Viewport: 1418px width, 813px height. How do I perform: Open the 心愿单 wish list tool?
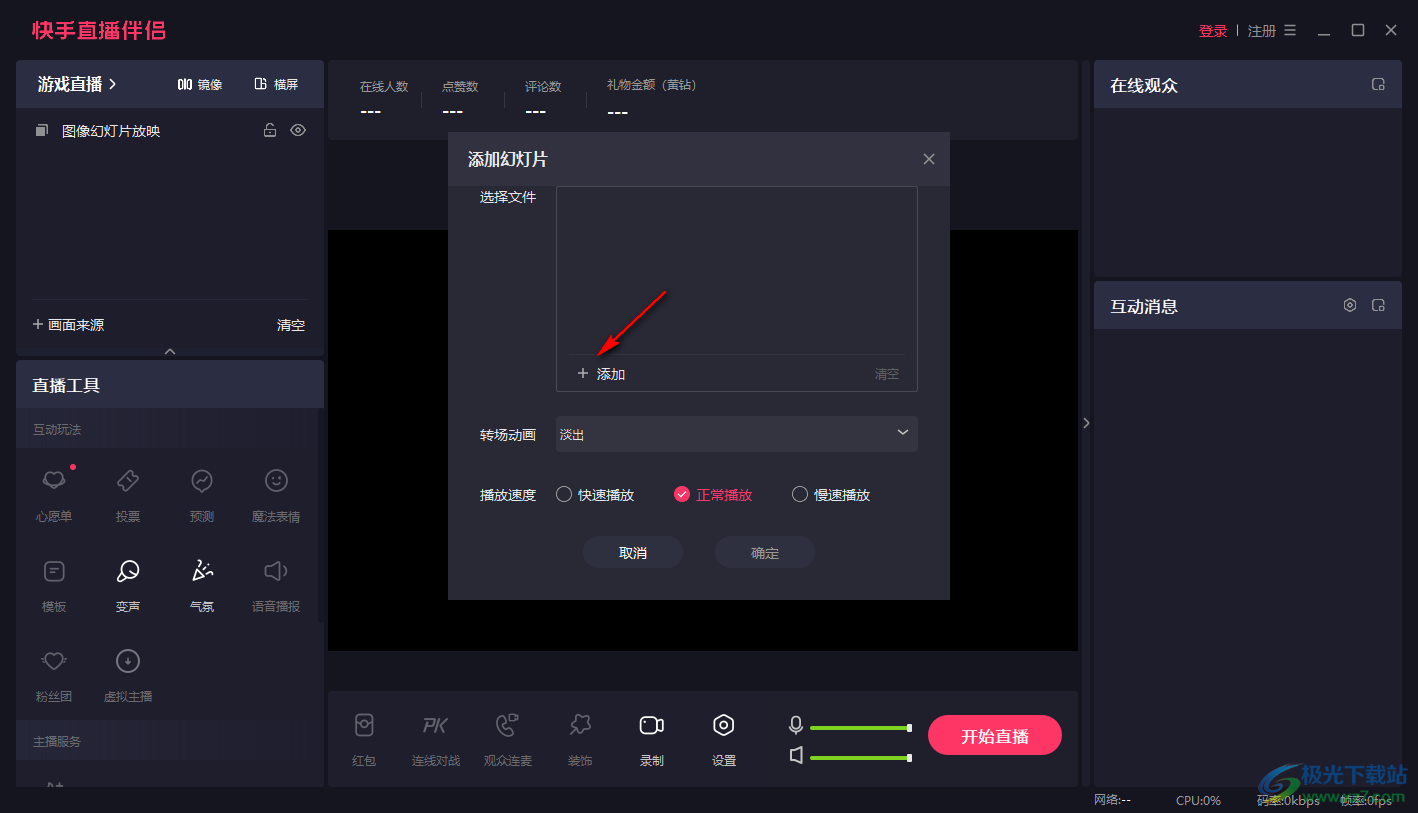tap(54, 494)
